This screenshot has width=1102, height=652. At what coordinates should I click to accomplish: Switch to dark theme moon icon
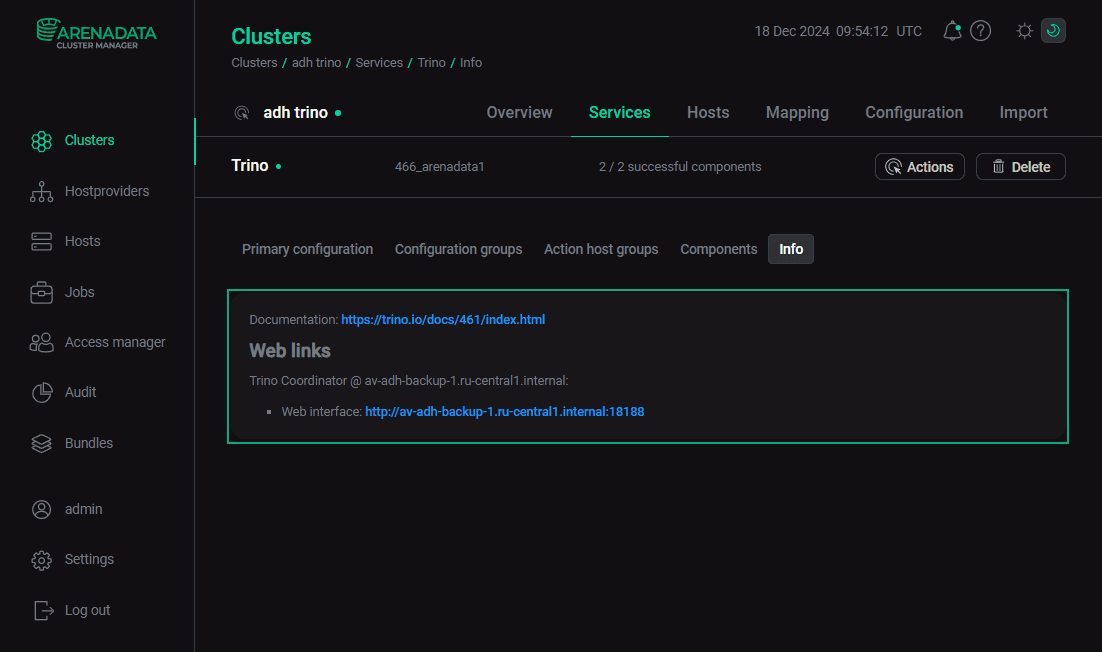click(x=1053, y=31)
